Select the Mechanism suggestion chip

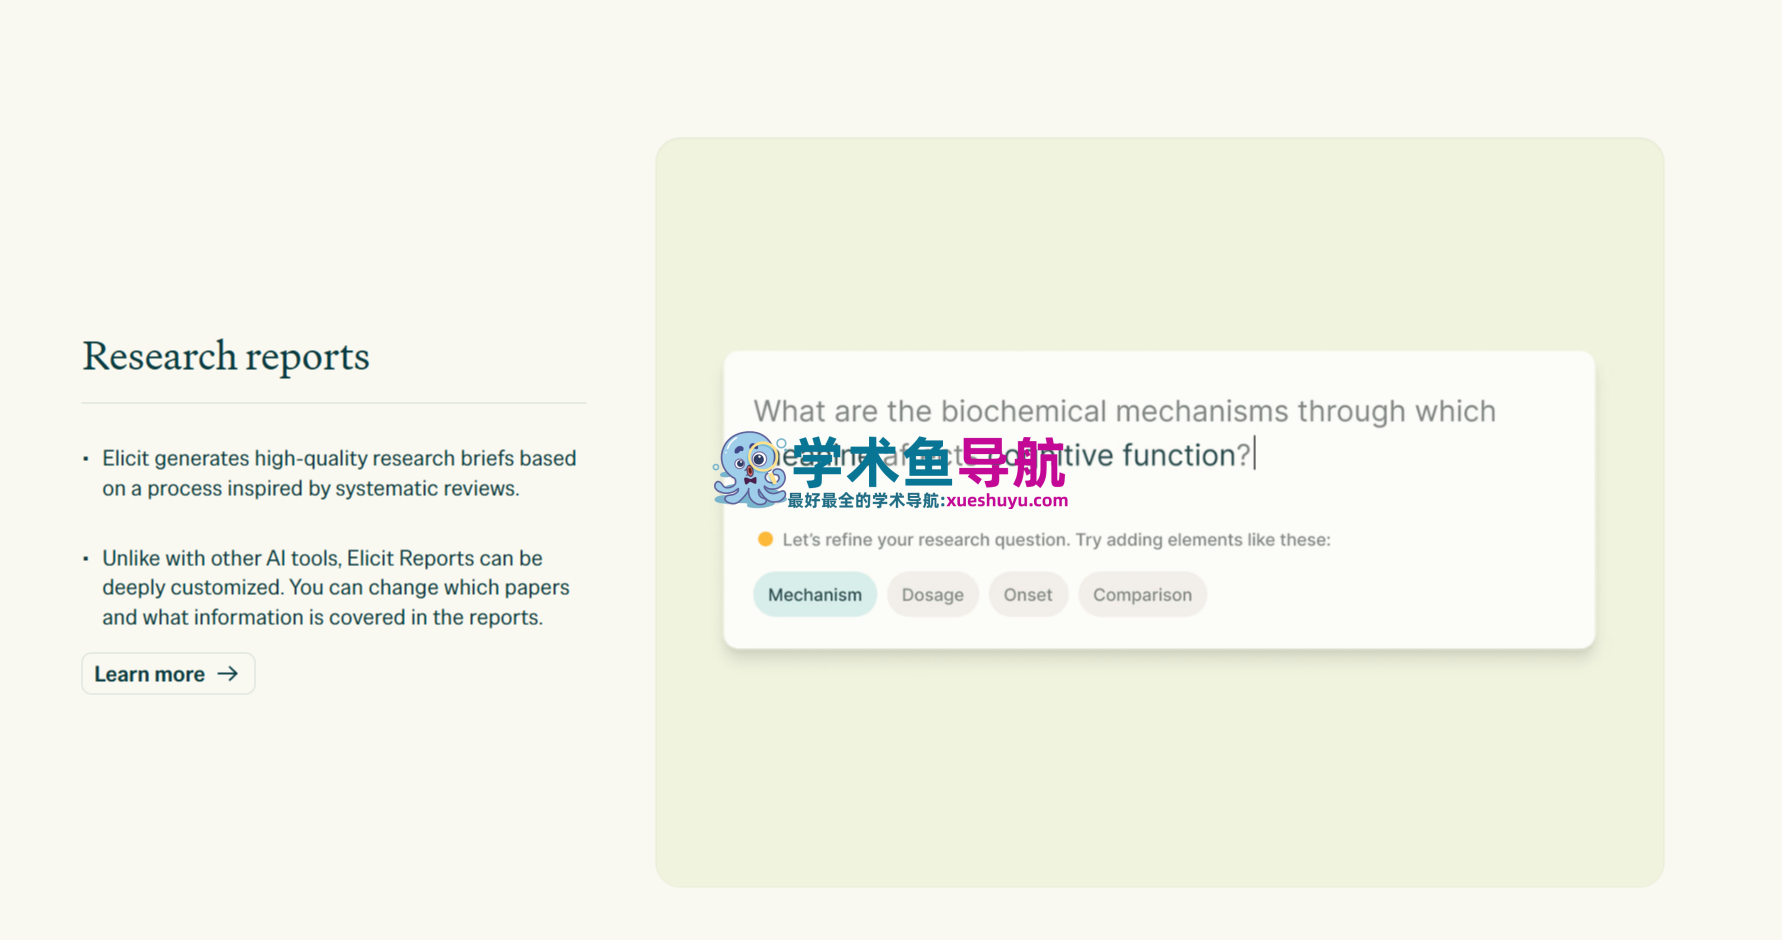[814, 595]
